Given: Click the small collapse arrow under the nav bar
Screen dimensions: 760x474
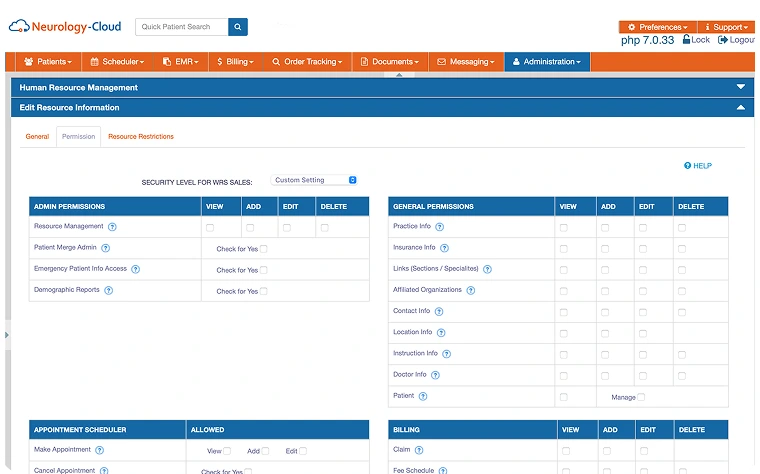Looking at the screenshot, I should point(399,75).
